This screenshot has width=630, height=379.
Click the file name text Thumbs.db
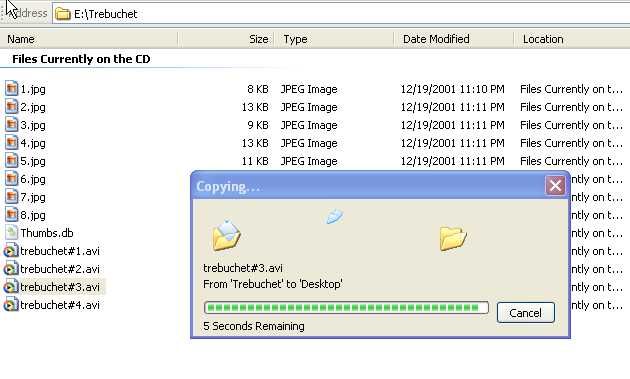pos(47,233)
